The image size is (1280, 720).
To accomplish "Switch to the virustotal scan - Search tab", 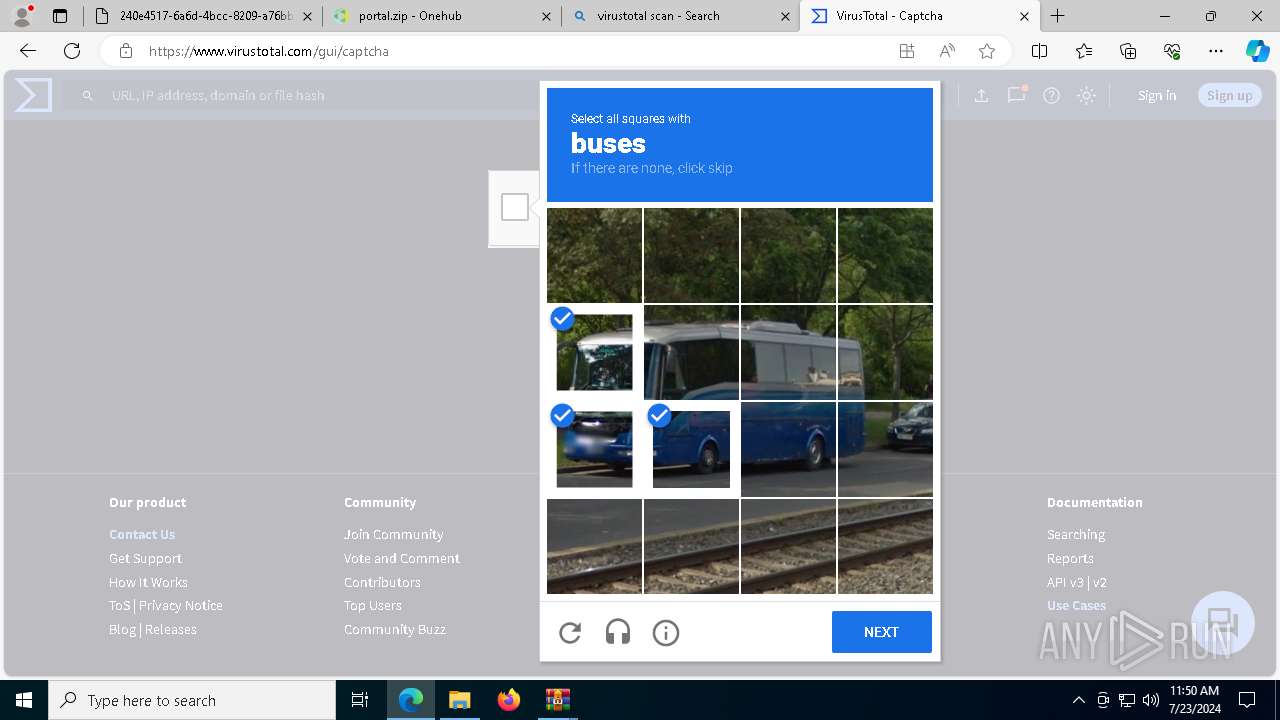I will pyautogui.click(x=680, y=16).
